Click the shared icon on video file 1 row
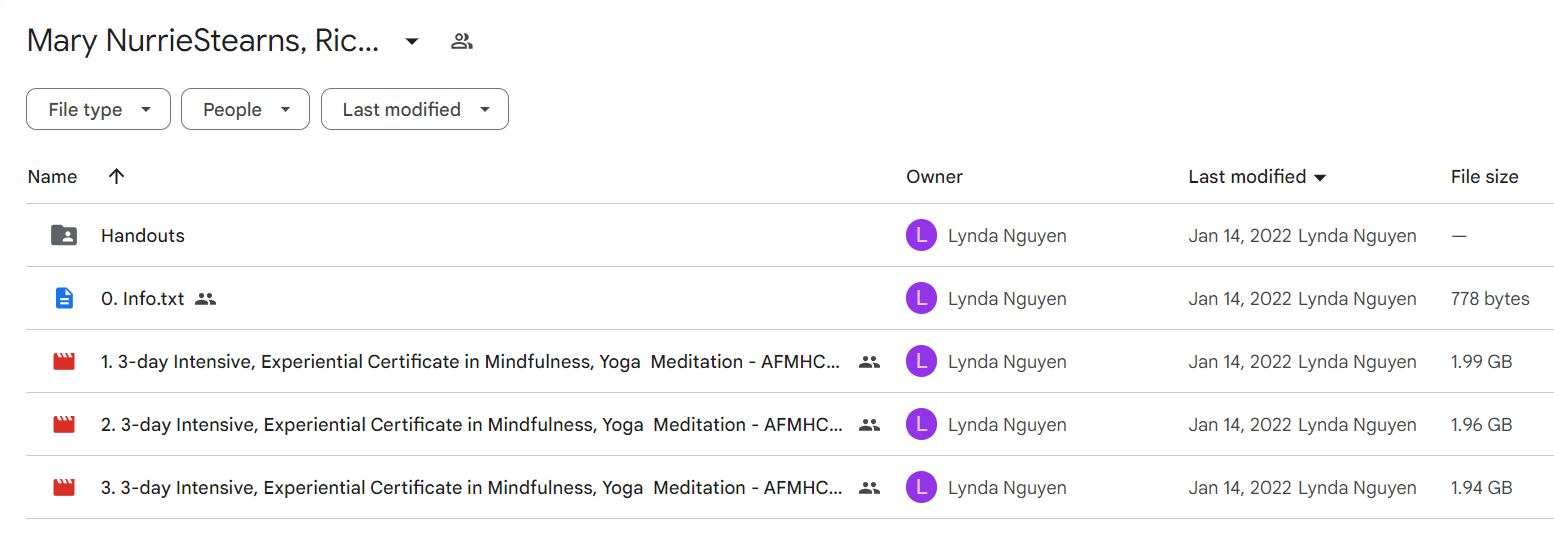Viewport: 1554px width, 544px height. pos(870,362)
